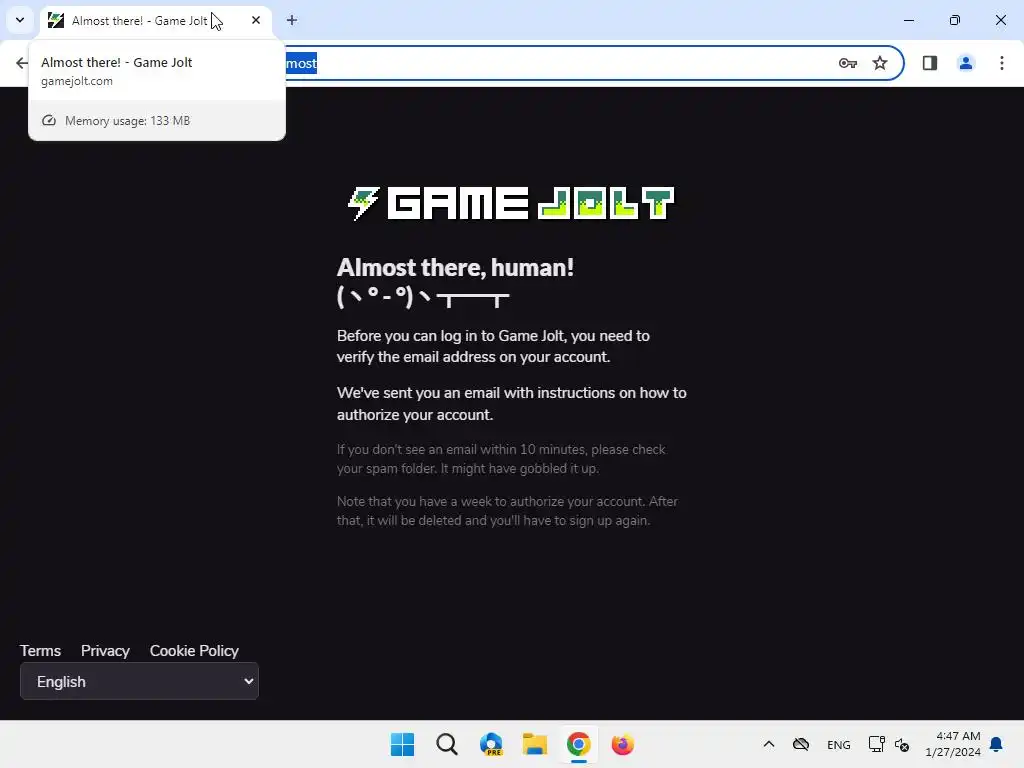Bookmark this page with the star
1024x768 pixels.
point(880,63)
